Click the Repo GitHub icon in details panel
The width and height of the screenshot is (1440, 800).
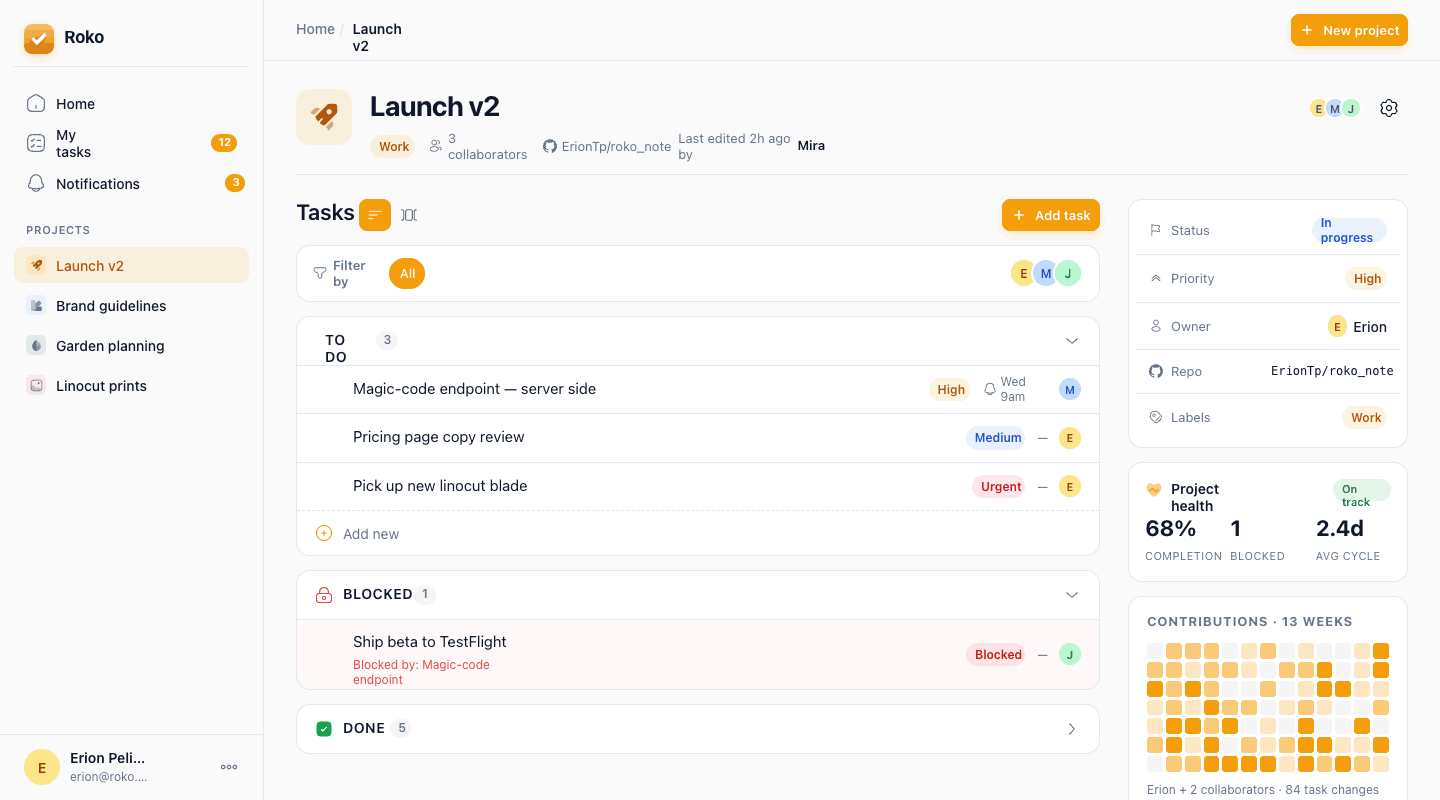point(1156,371)
